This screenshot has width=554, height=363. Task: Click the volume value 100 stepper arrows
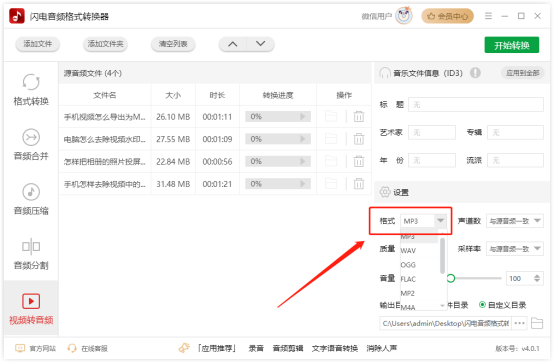(537, 279)
